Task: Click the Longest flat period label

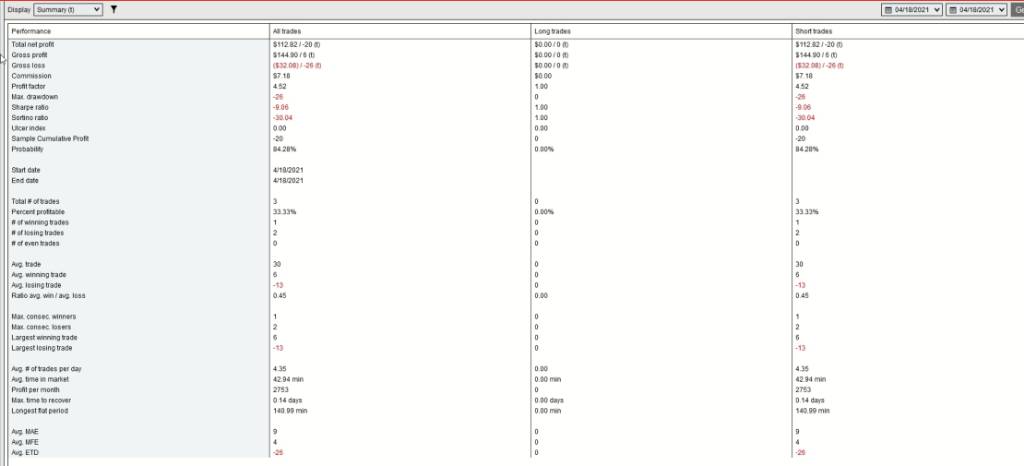Action: [39, 410]
